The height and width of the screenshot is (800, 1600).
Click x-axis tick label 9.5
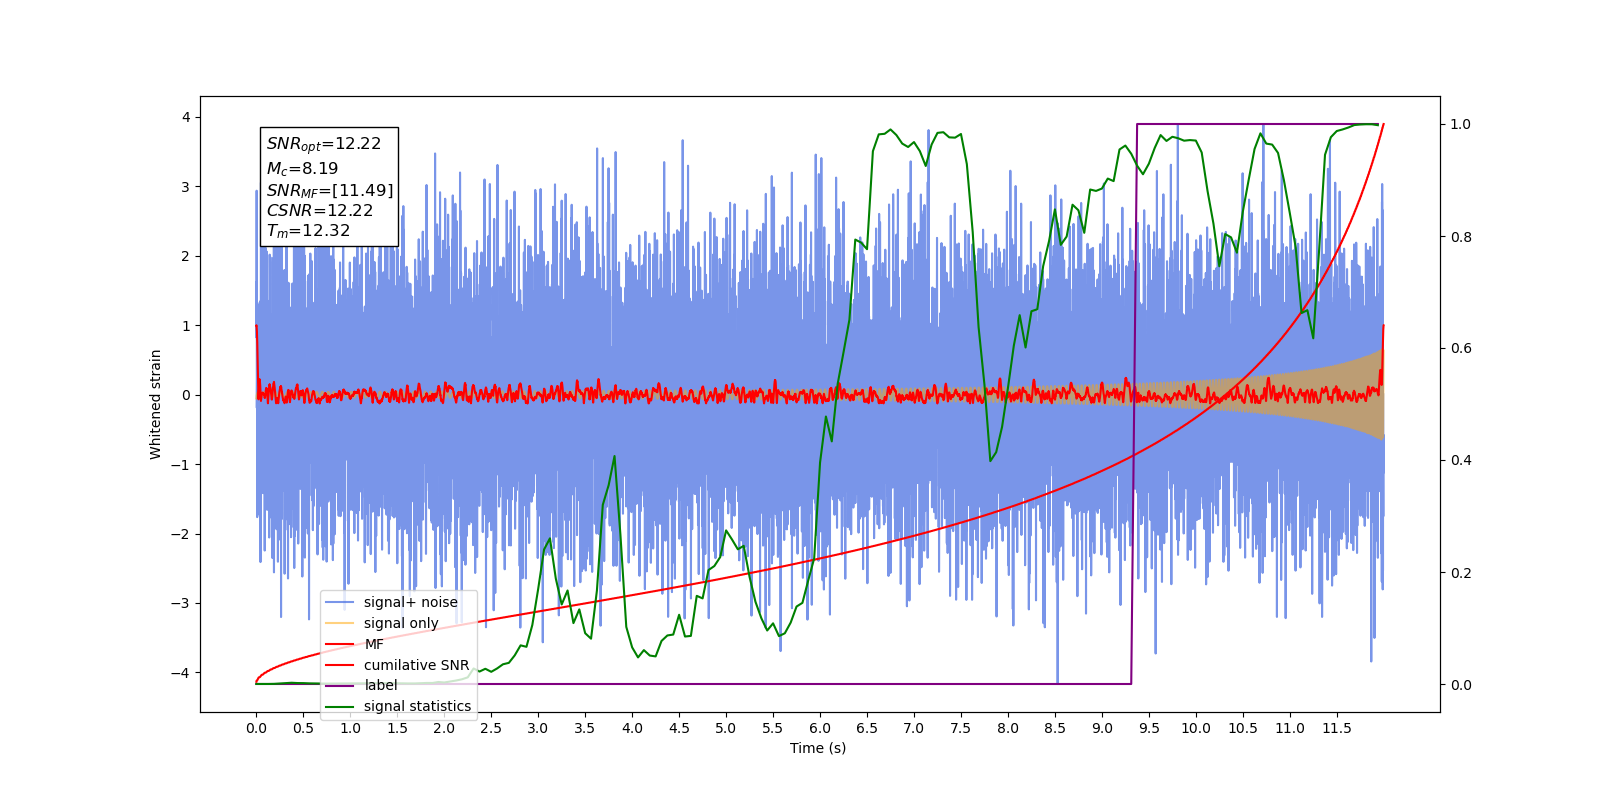tap(1148, 728)
